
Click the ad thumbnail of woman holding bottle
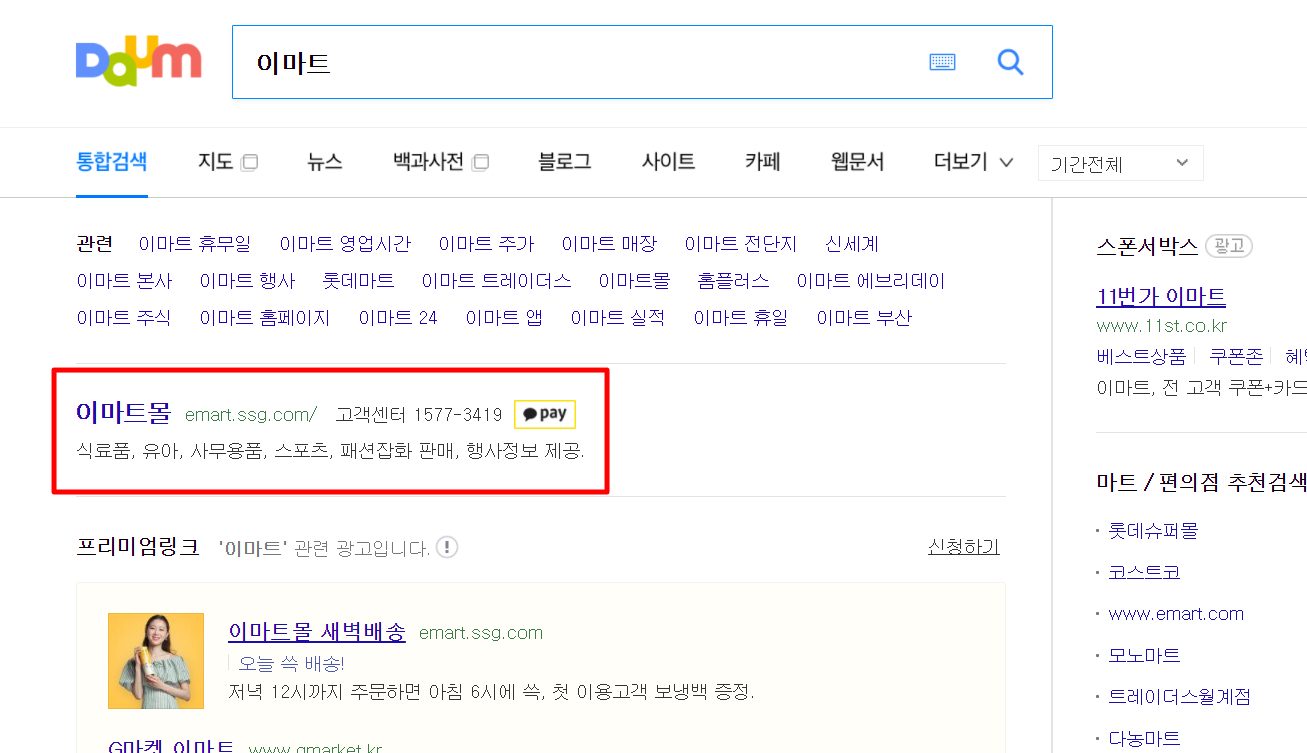point(156,661)
